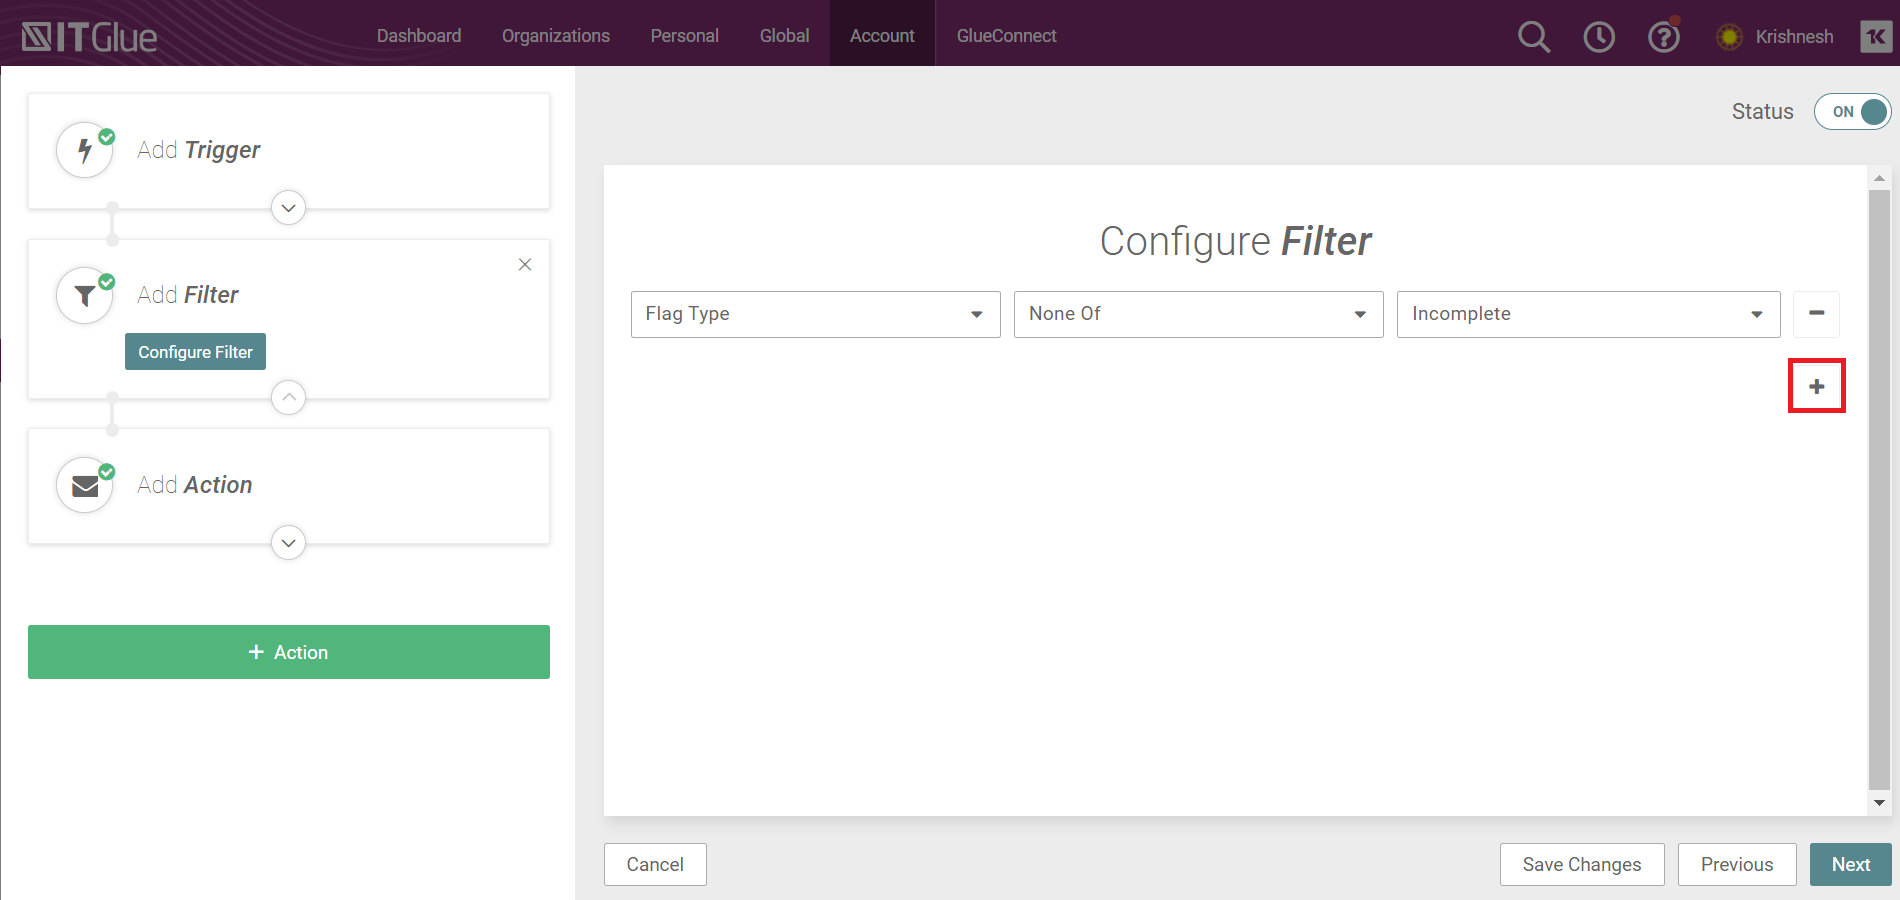
Task: Collapse the Add Filter card chevron
Action: pos(289,397)
